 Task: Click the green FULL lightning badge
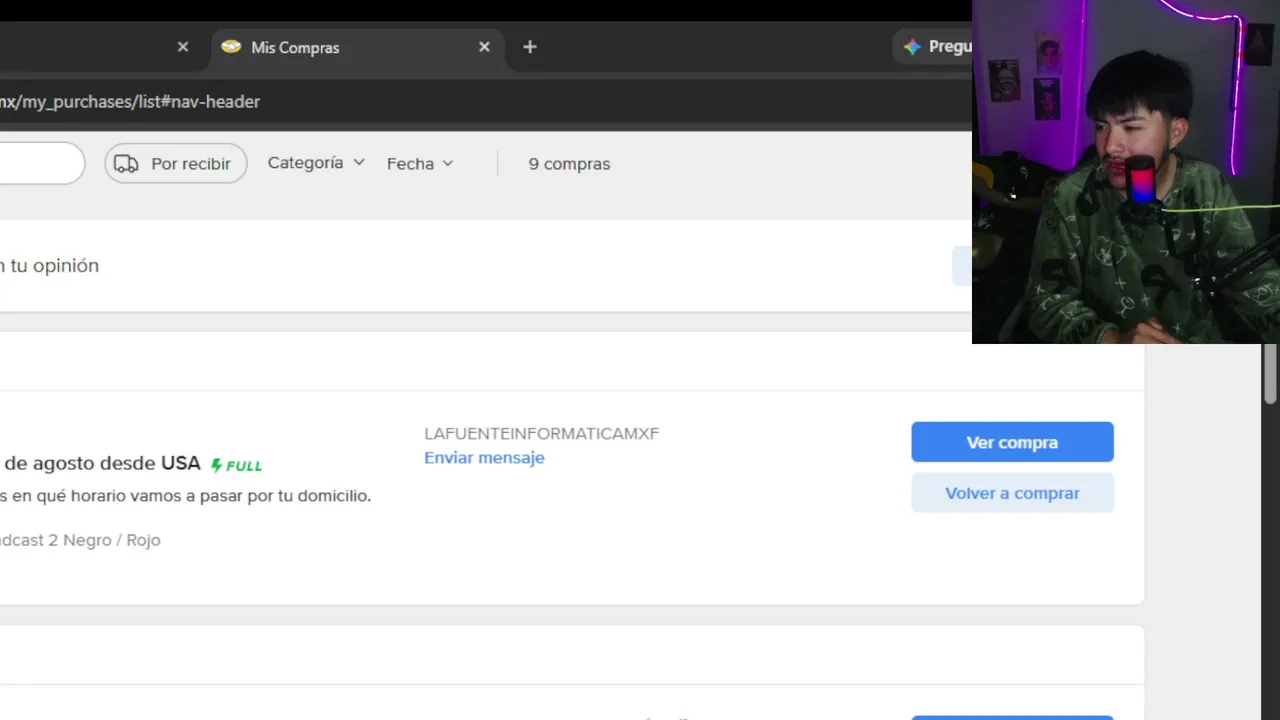coord(236,465)
